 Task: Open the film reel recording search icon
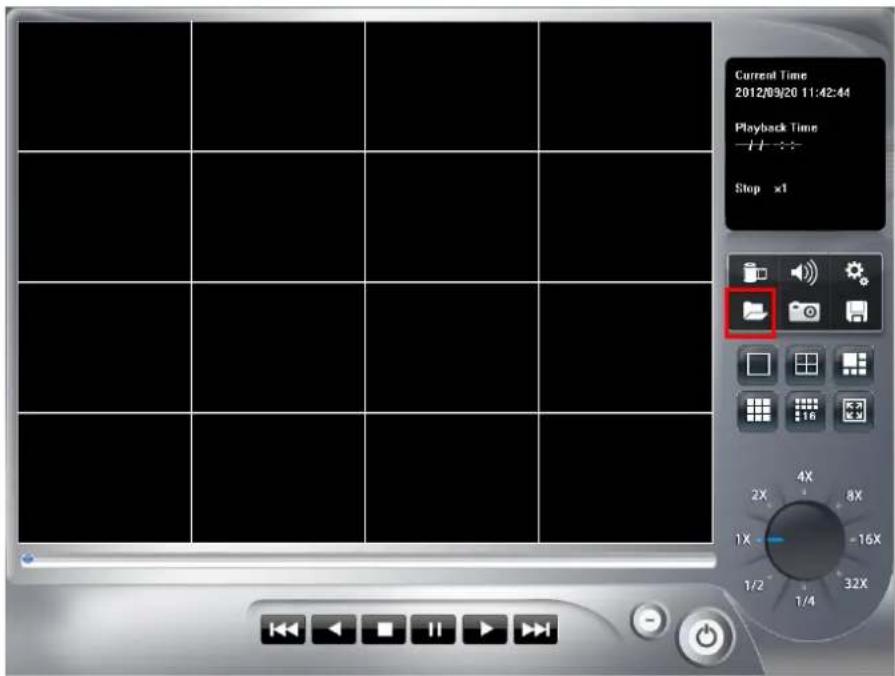(x=755, y=272)
